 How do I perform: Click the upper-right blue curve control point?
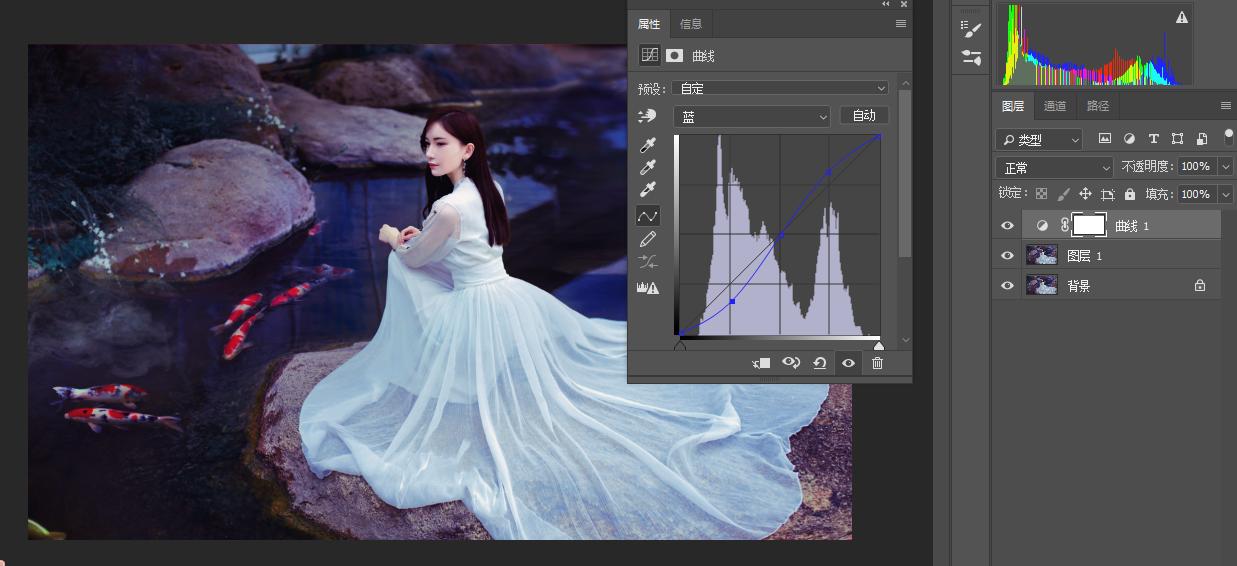click(x=828, y=173)
